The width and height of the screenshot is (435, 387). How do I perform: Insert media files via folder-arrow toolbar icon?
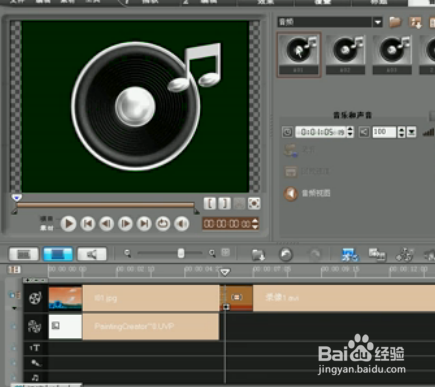[x=258, y=255]
